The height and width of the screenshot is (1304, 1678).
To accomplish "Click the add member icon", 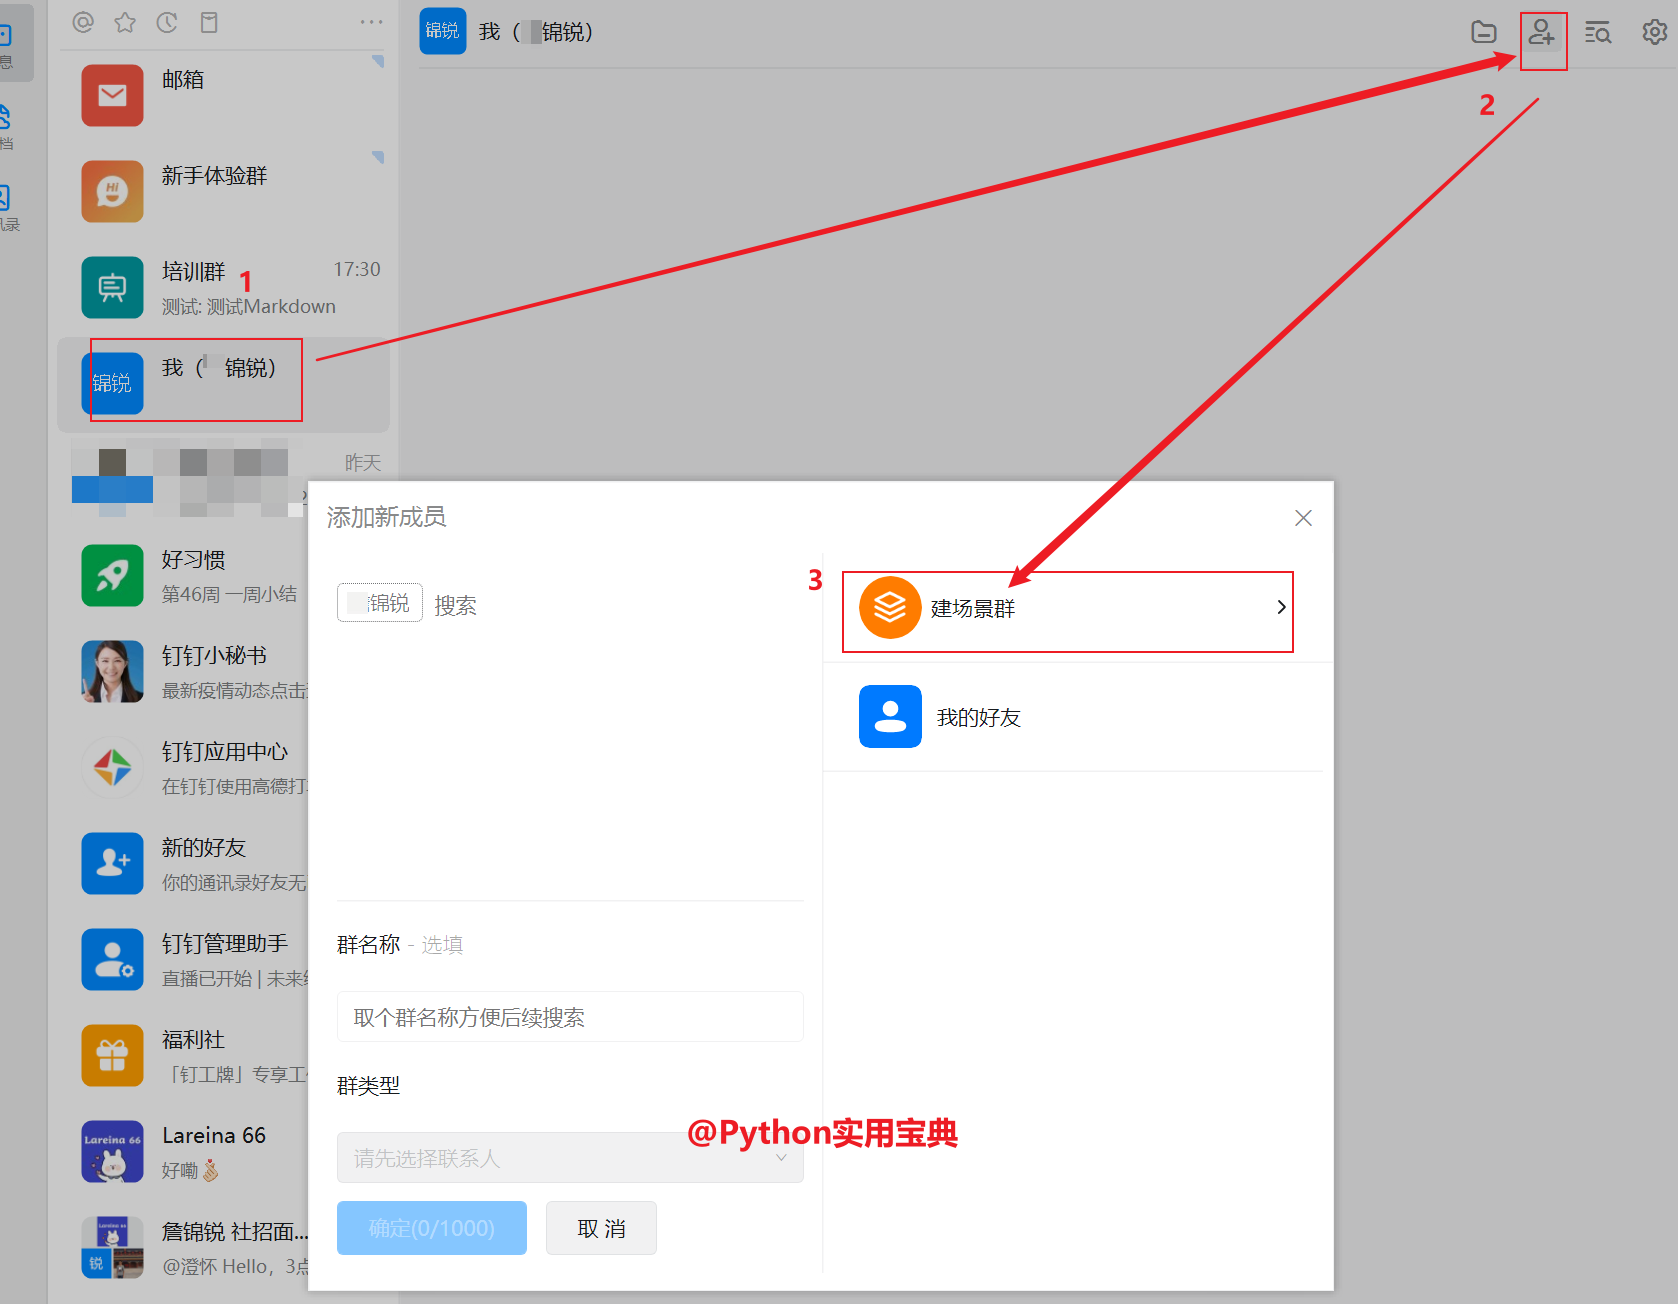I will point(1541,32).
